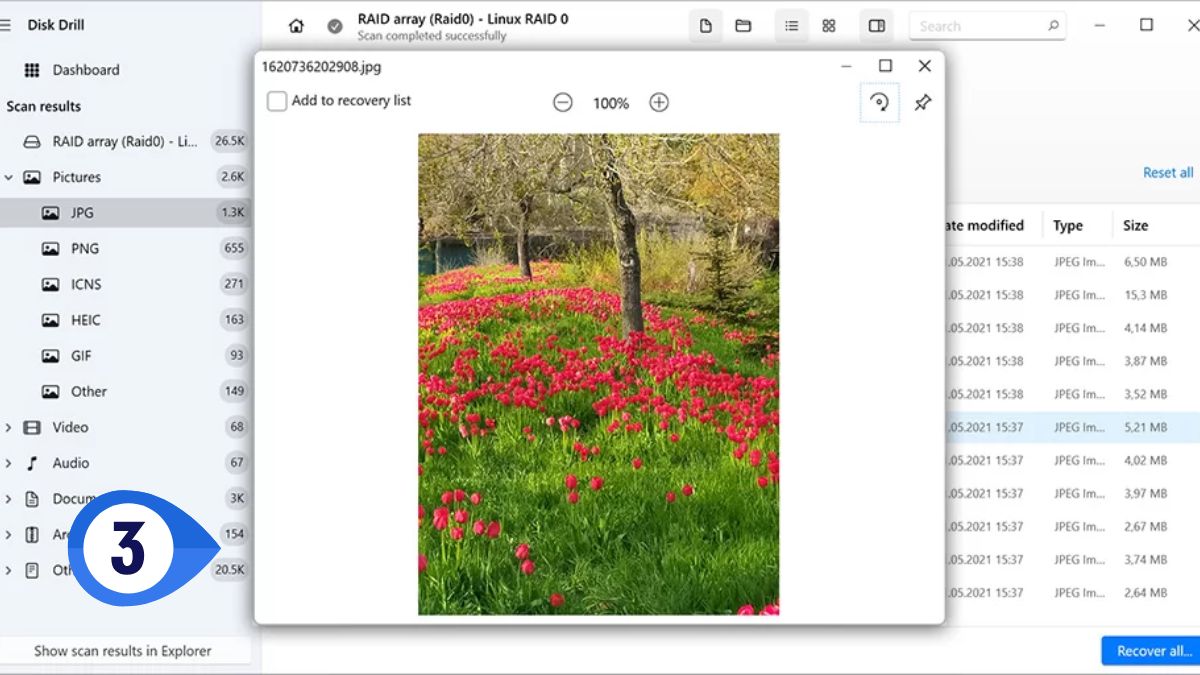Switch to the folder view icon
1200x675 pixels.
(x=743, y=26)
